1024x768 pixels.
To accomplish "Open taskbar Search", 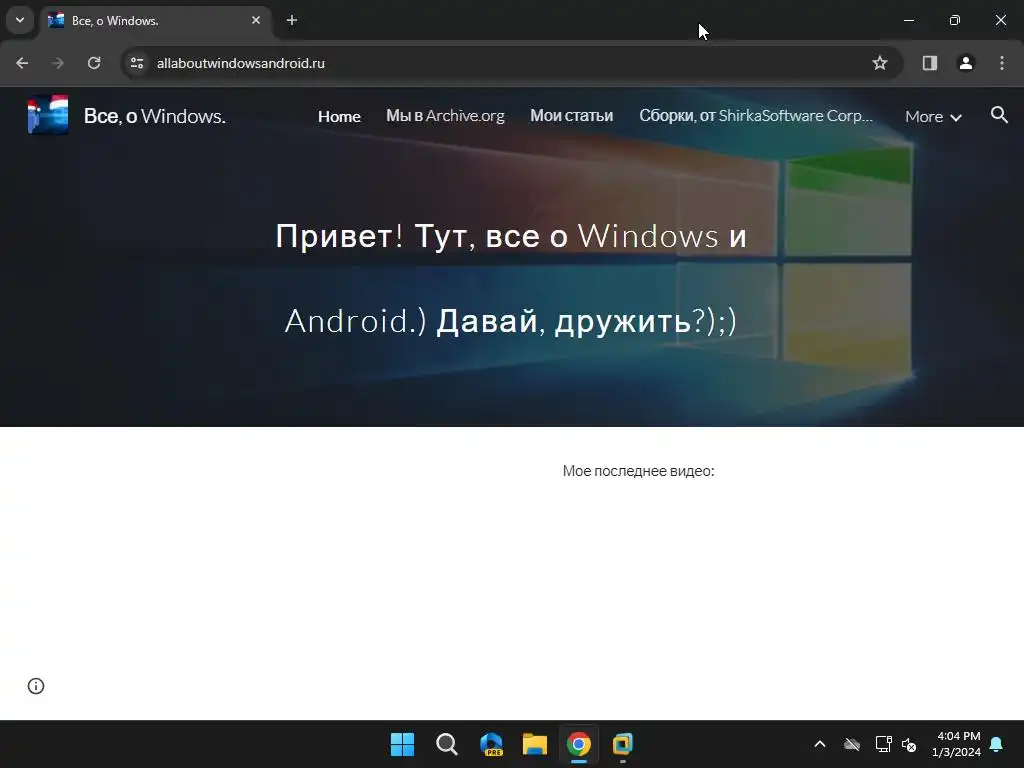I will pos(447,744).
